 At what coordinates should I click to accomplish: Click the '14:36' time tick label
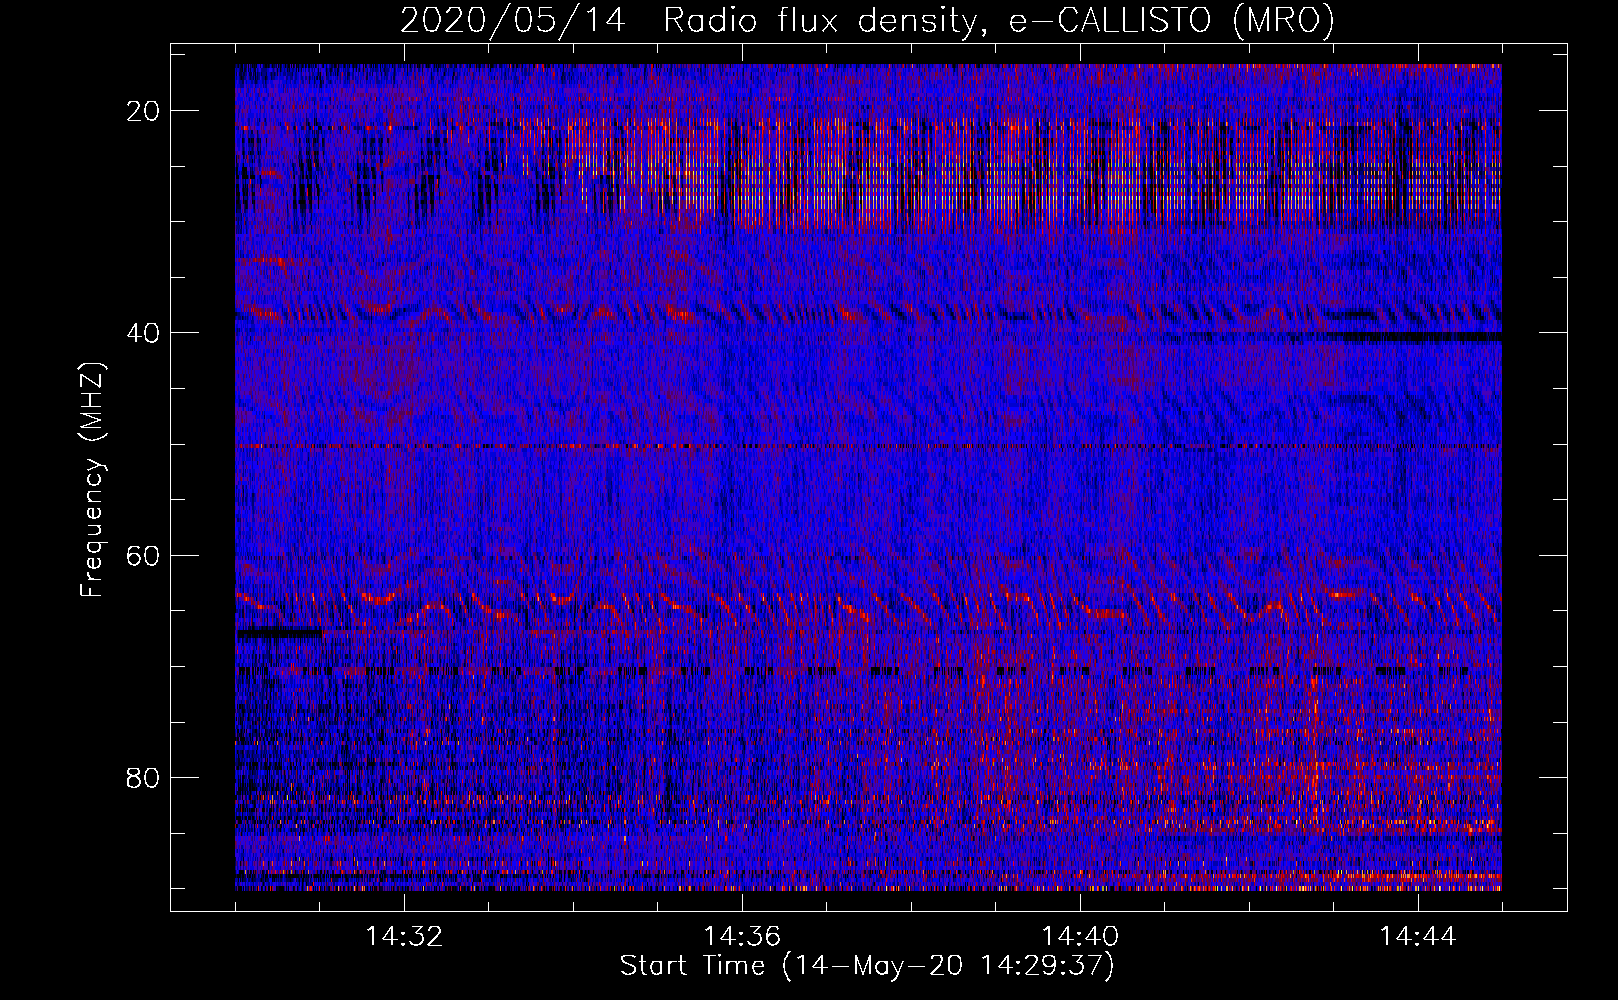pyautogui.click(x=742, y=937)
